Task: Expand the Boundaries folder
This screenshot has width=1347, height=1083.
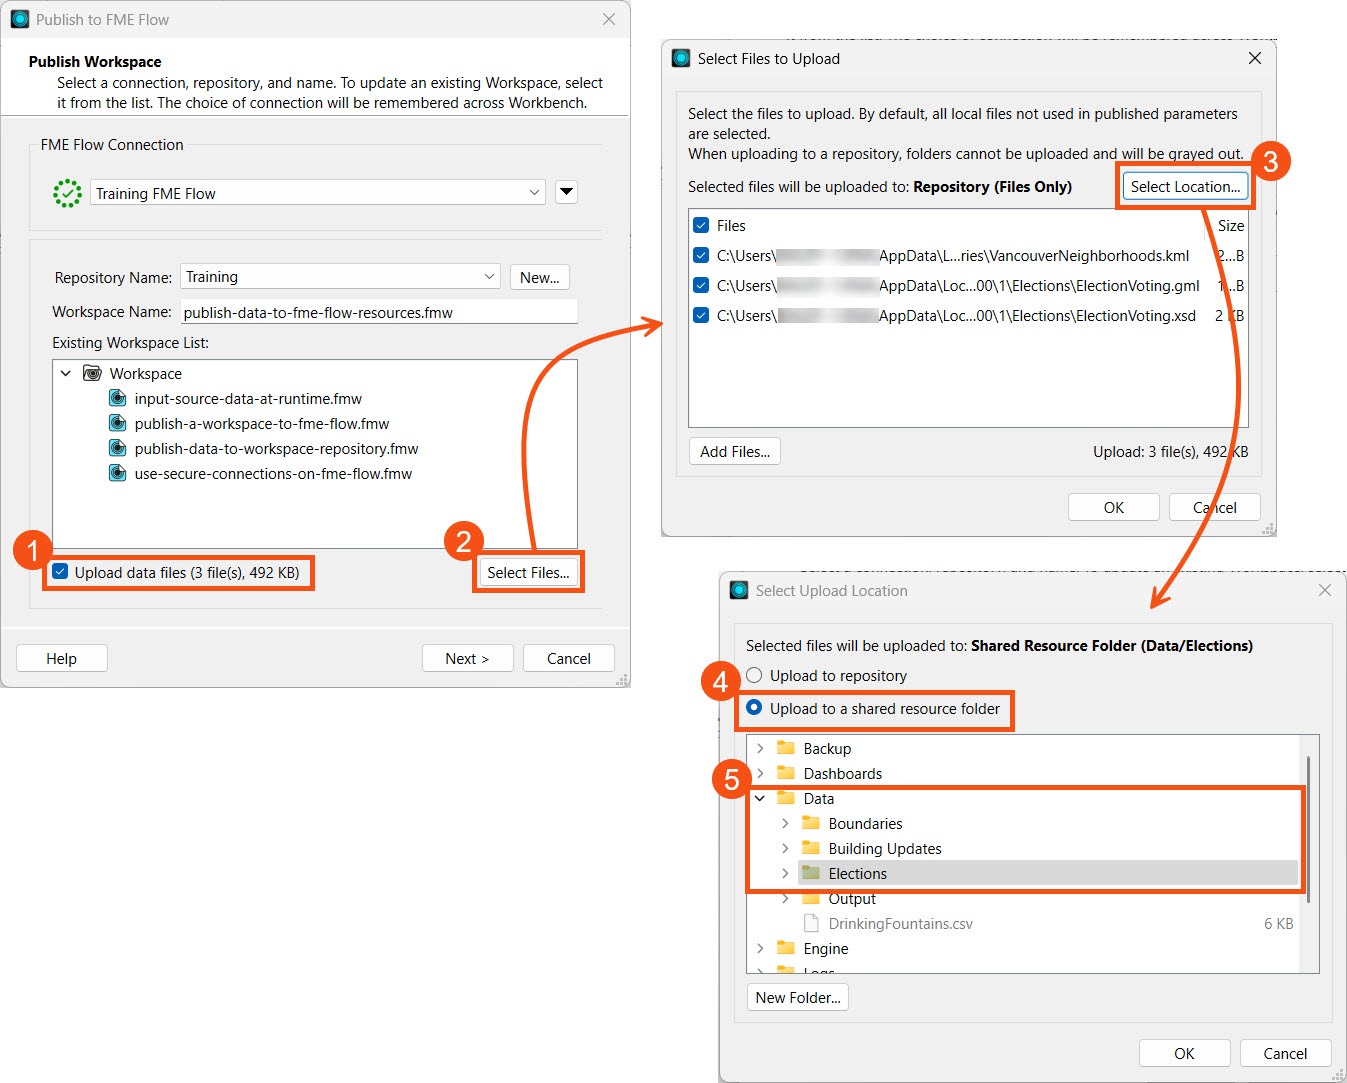Action: coord(785,823)
